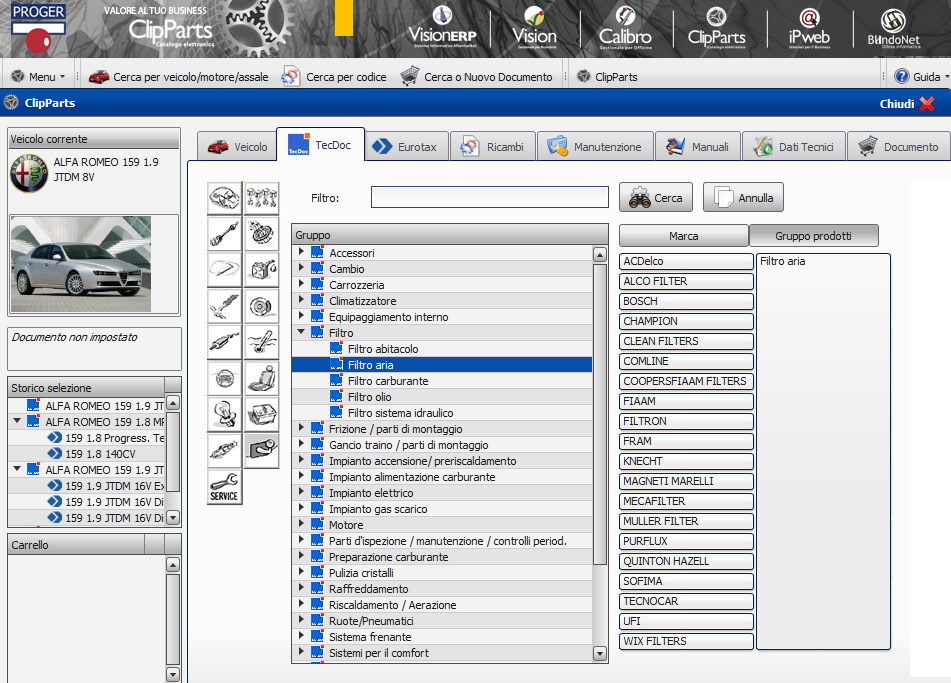Select the windscreen wiper category icon

(x=224, y=270)
